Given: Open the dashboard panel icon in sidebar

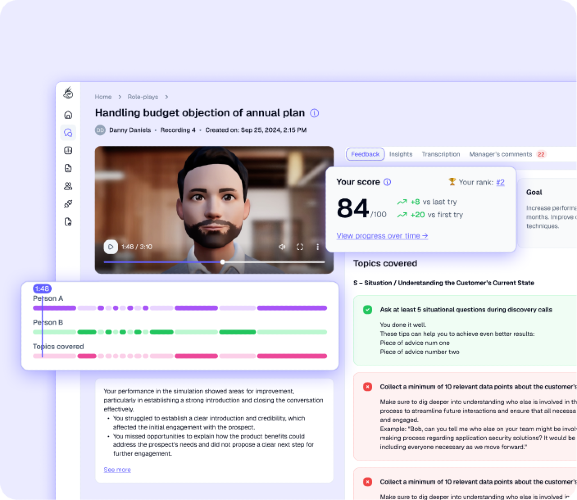Looking at the screenshot, I should pyautogui.click(x=68, y=150).
